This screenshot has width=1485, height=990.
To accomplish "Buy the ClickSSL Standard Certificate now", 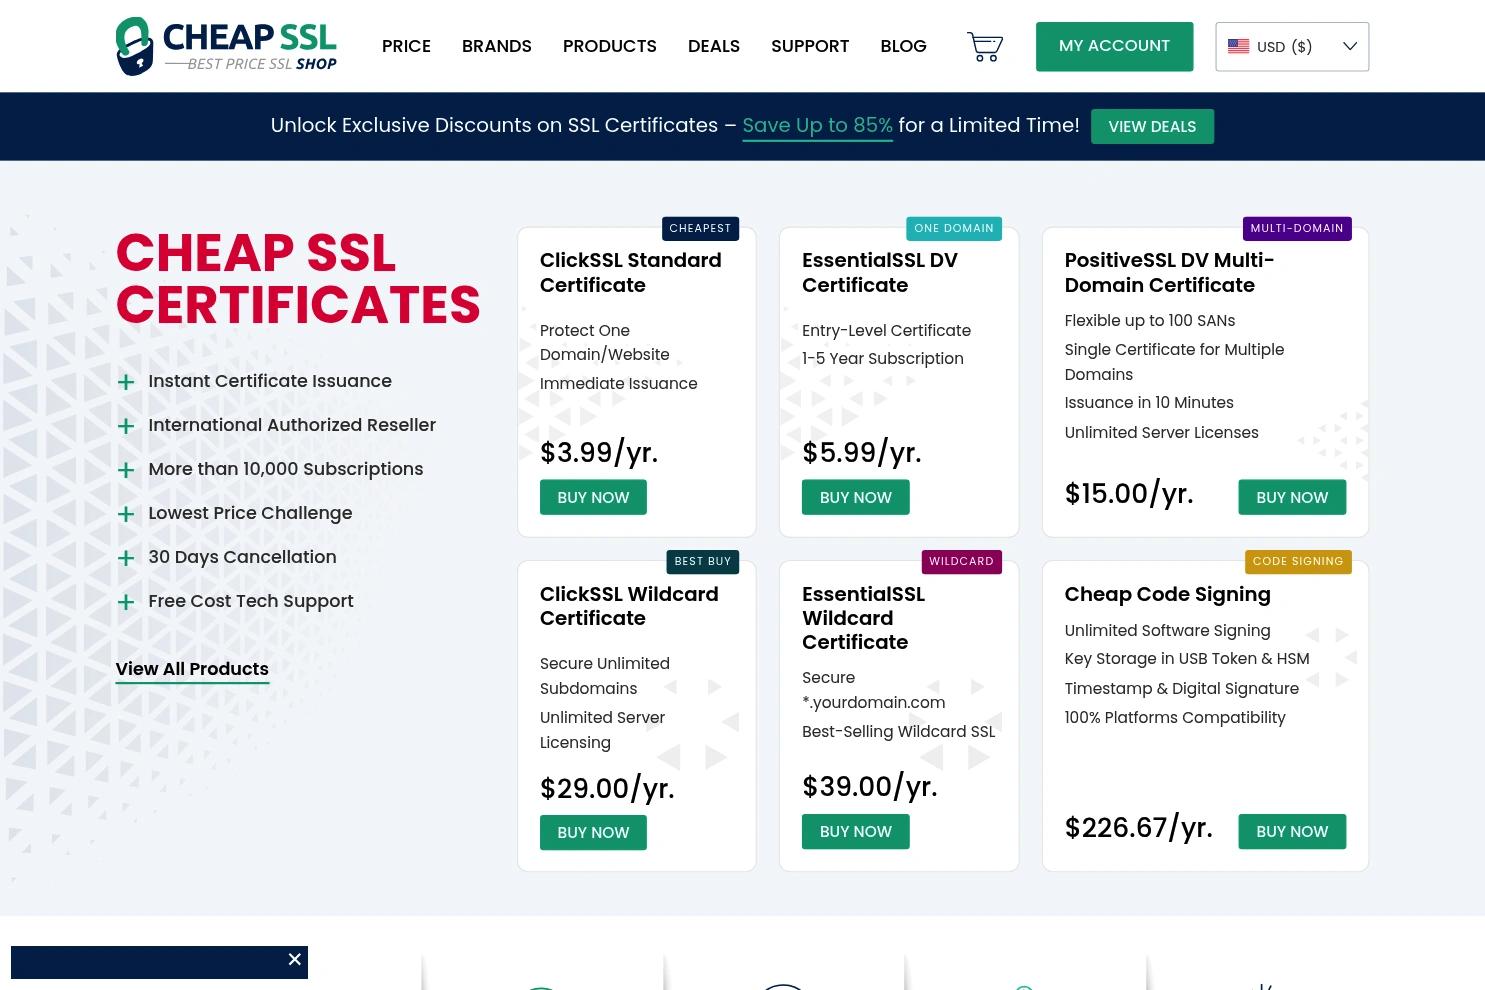I will (593, 497).
